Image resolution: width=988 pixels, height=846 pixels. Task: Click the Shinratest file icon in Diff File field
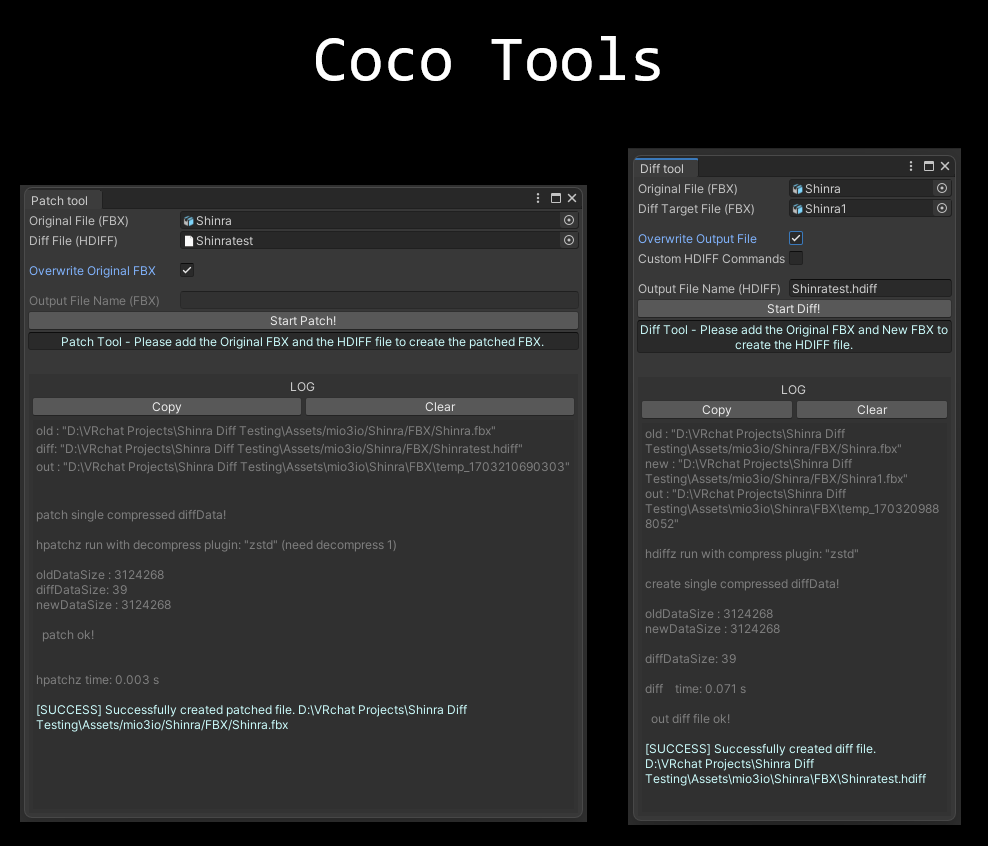(x=189, y=240)
